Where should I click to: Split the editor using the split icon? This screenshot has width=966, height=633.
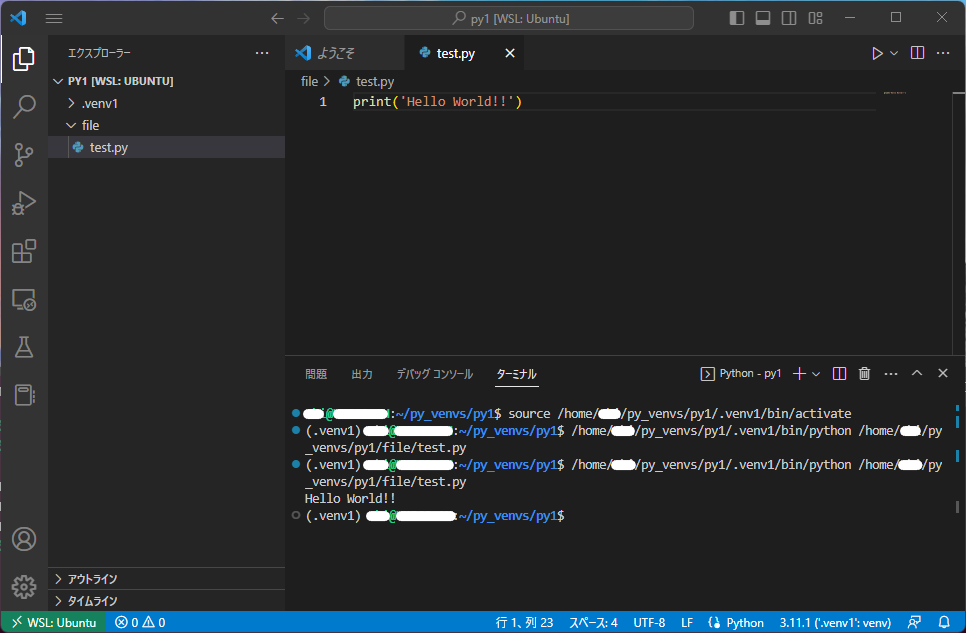tap(917, 52)
